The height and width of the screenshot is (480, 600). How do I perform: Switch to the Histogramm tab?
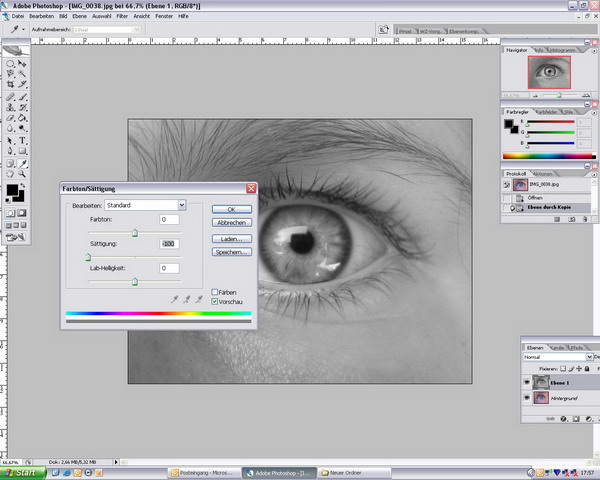(562, 50)
